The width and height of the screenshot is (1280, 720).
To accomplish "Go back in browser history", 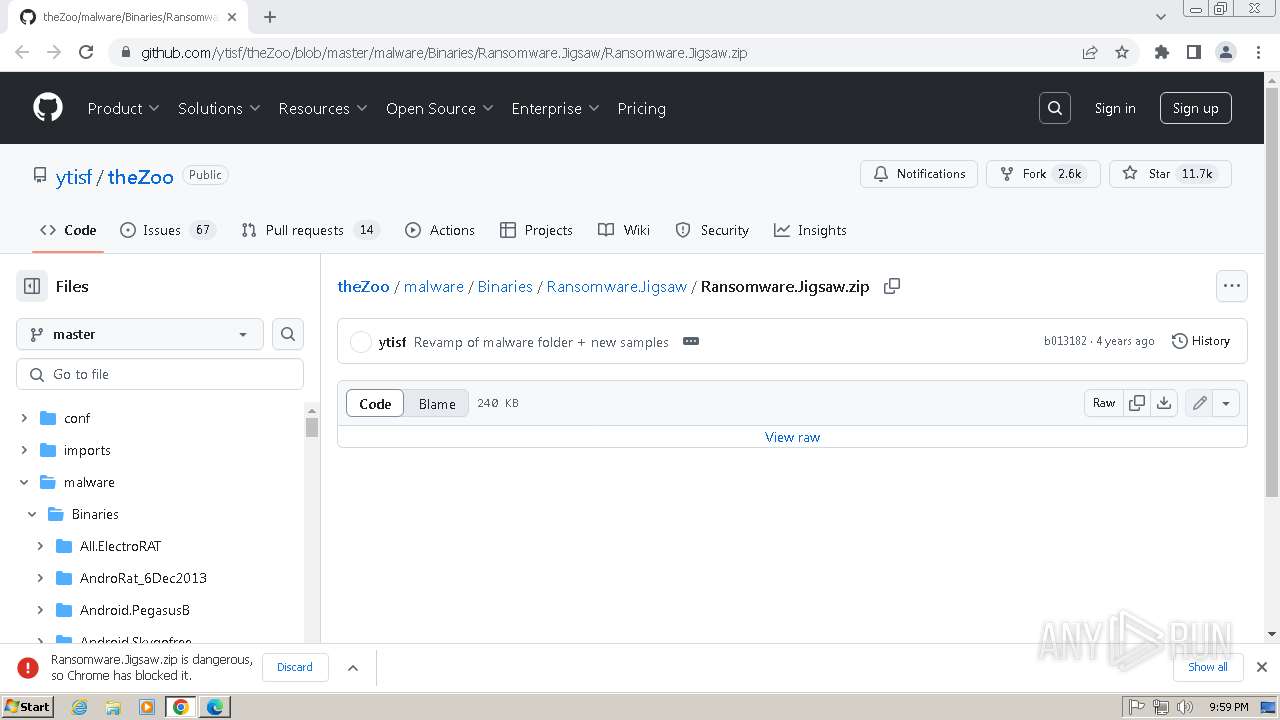I will [22, 52].
